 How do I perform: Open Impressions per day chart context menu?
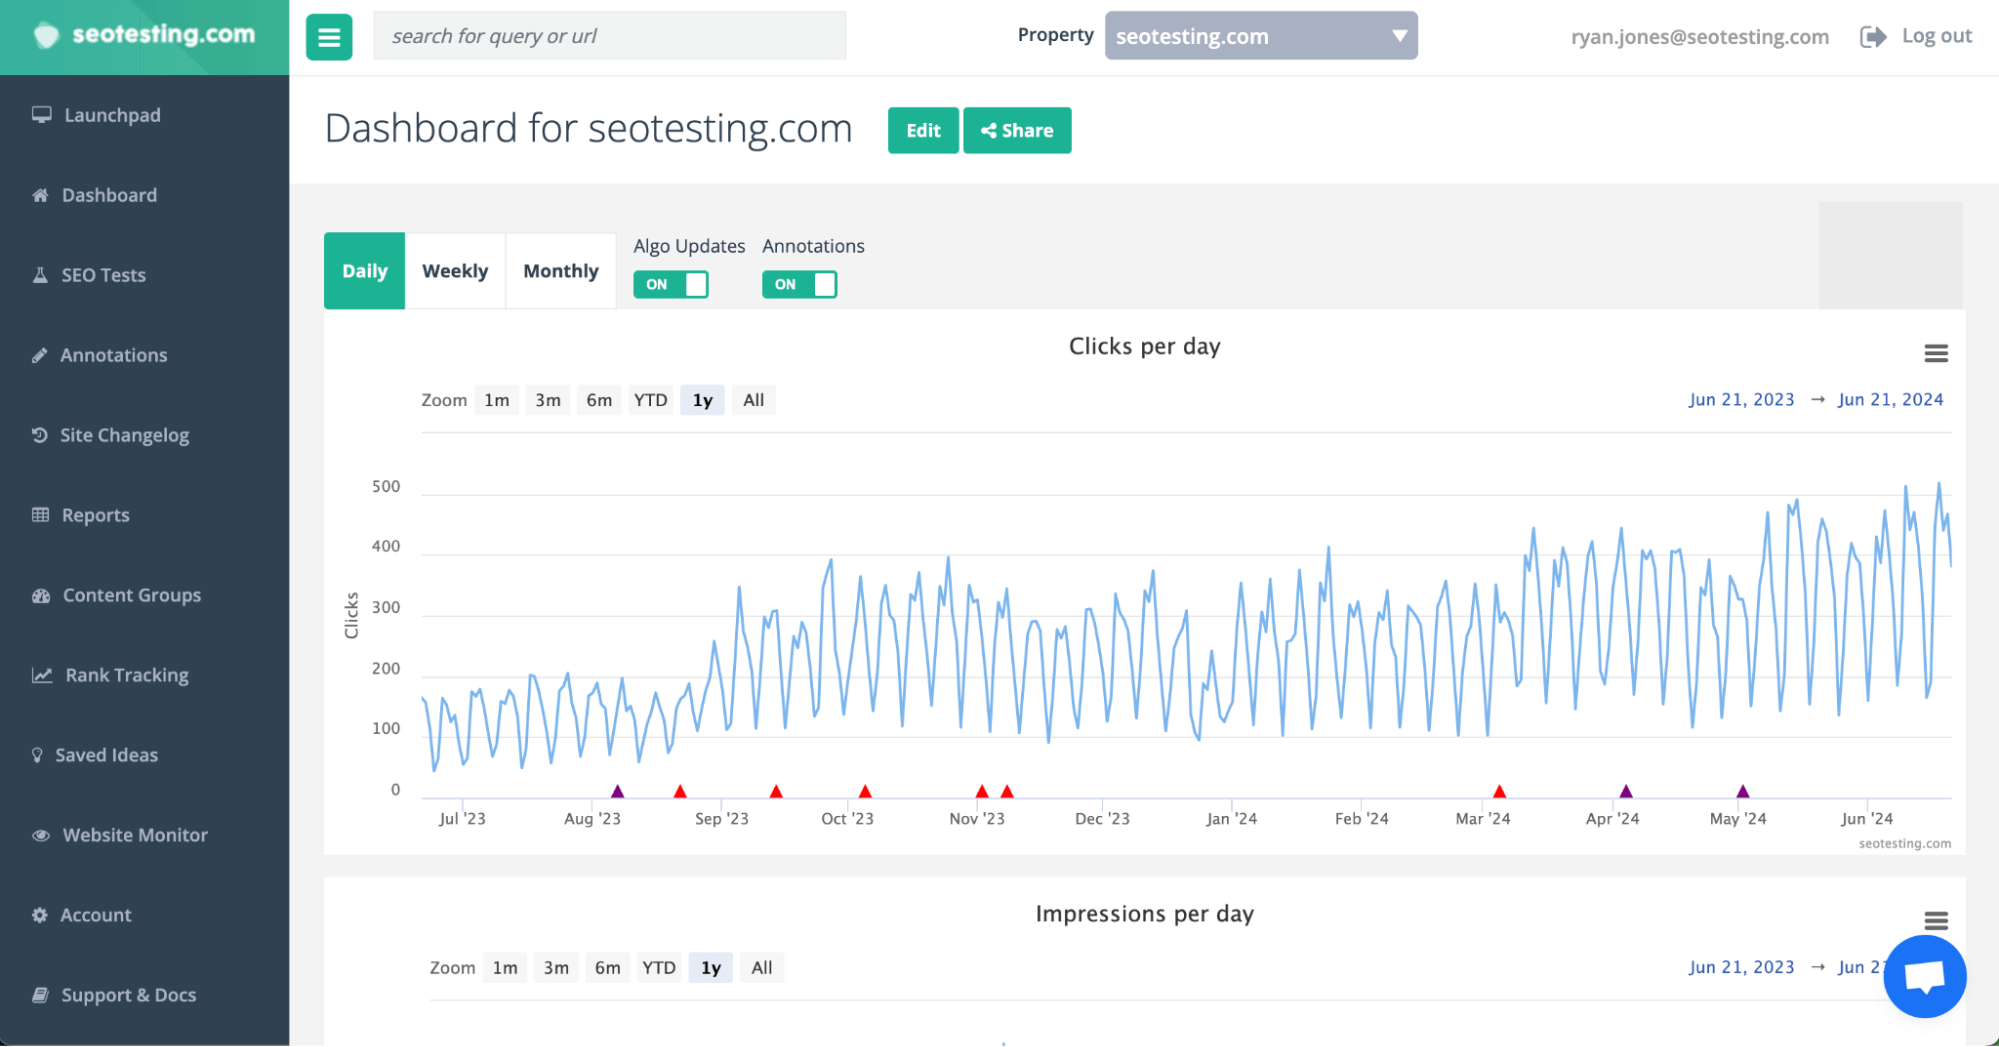point(1936,920)
